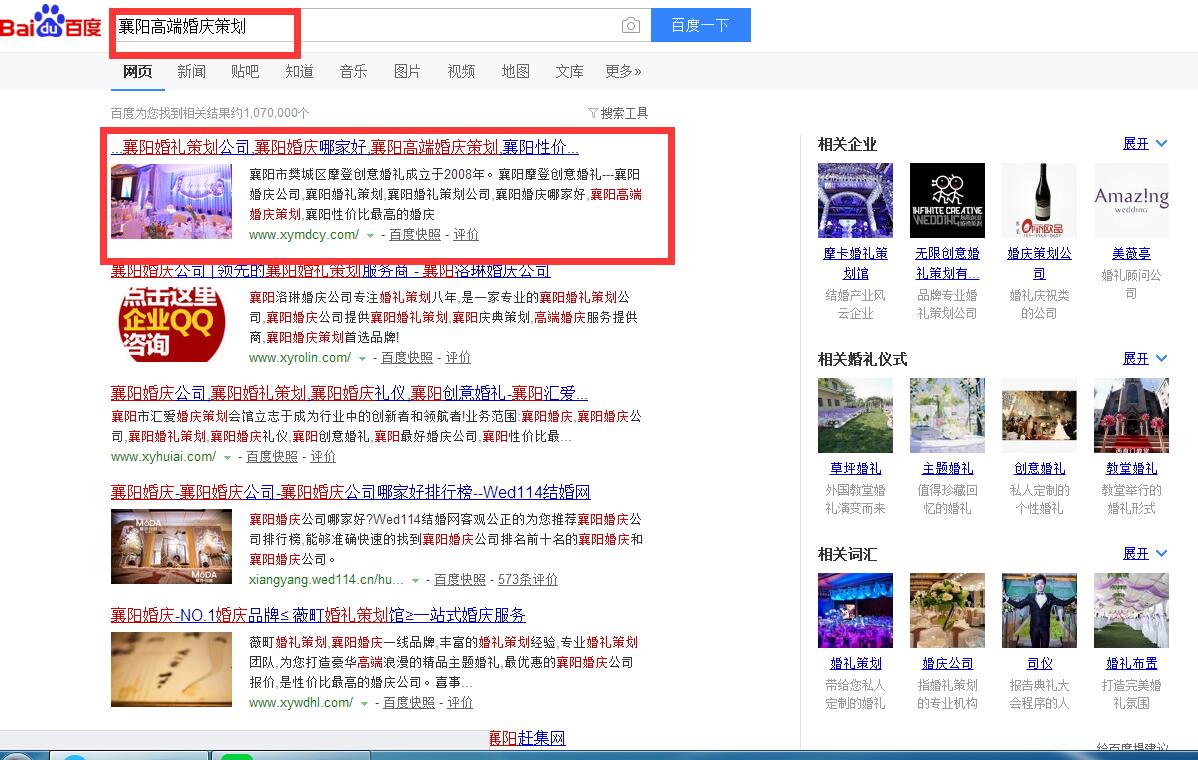Screen dimensions: 1198x760
Task: Click 评价 for www.xyrolin.com result
Action: pos(458,357)
